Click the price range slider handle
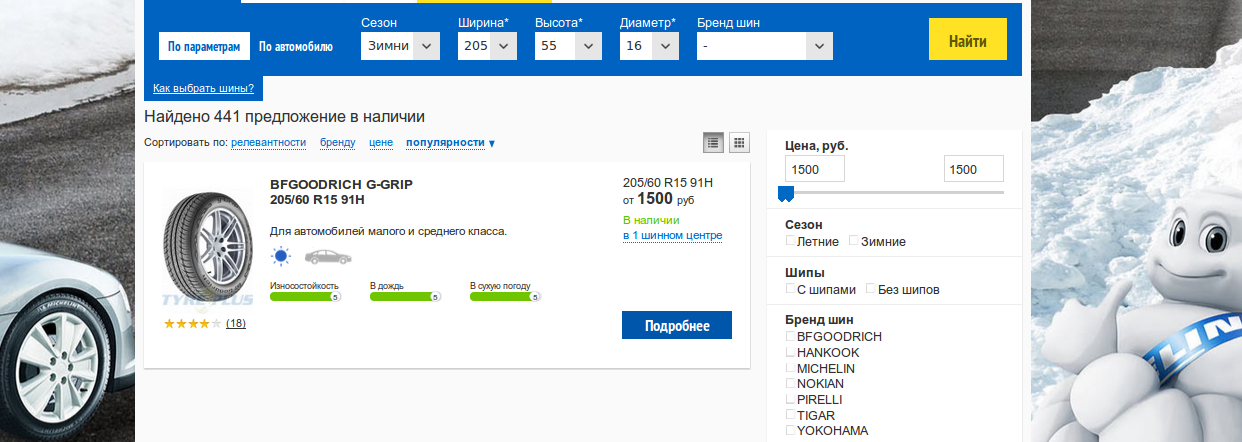1242x442 pixels. coord(786,193)
